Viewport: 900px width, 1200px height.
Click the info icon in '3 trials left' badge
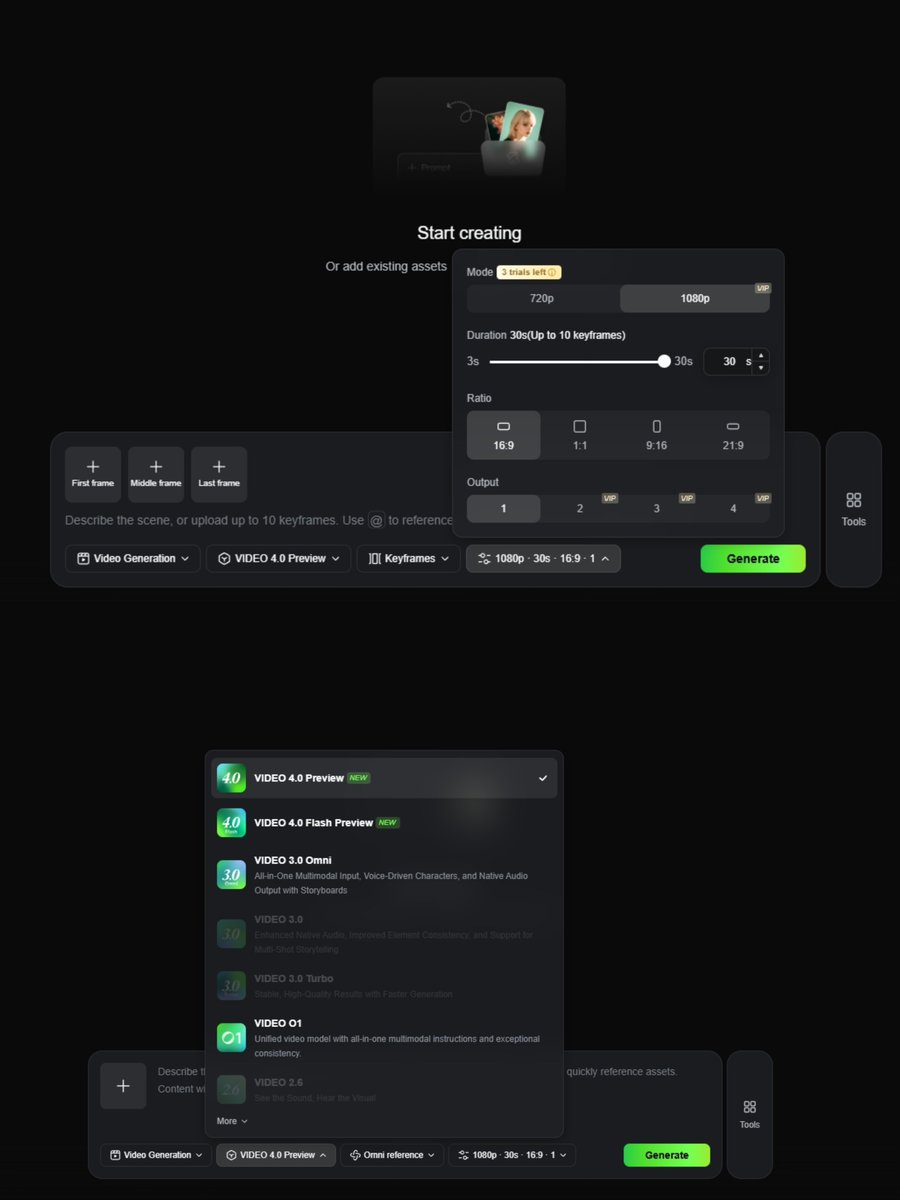click(x=551, y=272)
